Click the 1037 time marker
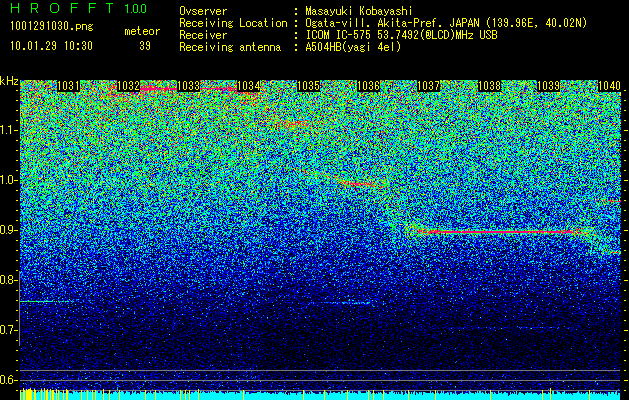The image size is (629, 400). click(x=429, y=86)
